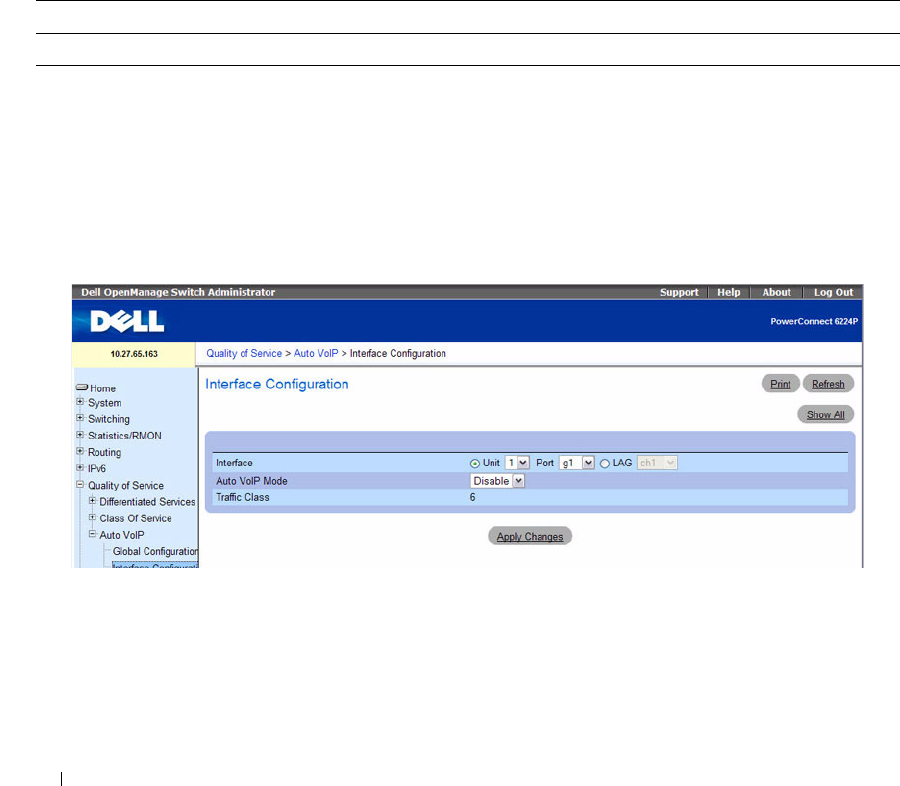The width and height of the screenshot is (900, 786).
Task: Select the System tree label
Action: click(104, 403)
